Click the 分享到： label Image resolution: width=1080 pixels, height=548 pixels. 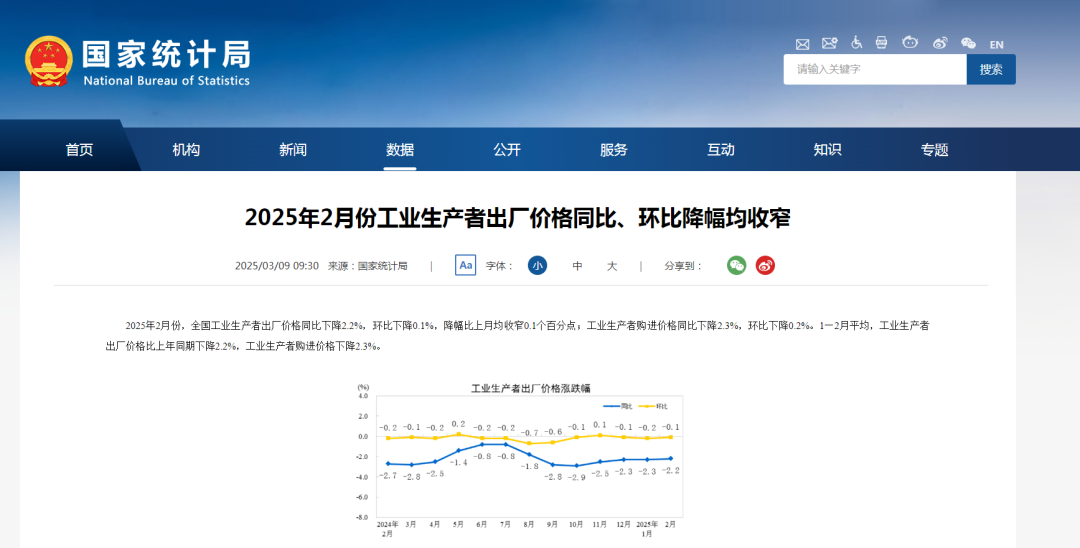tap(683, 266)
